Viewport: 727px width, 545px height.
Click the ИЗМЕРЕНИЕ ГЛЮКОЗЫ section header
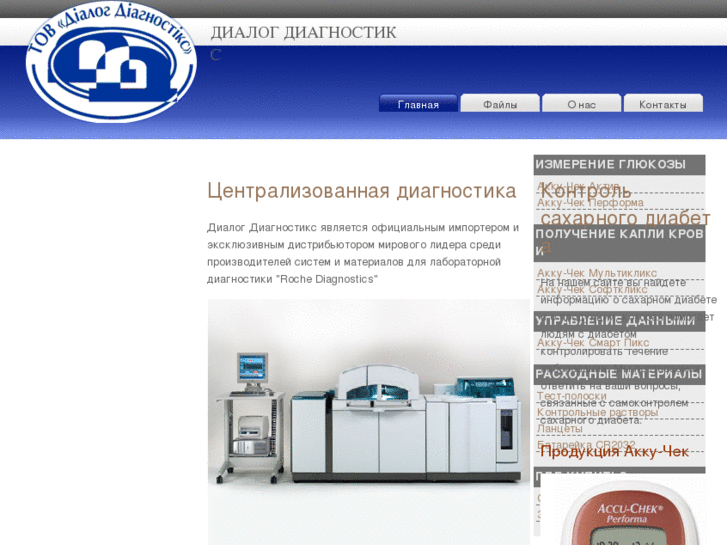pos(619,165)
